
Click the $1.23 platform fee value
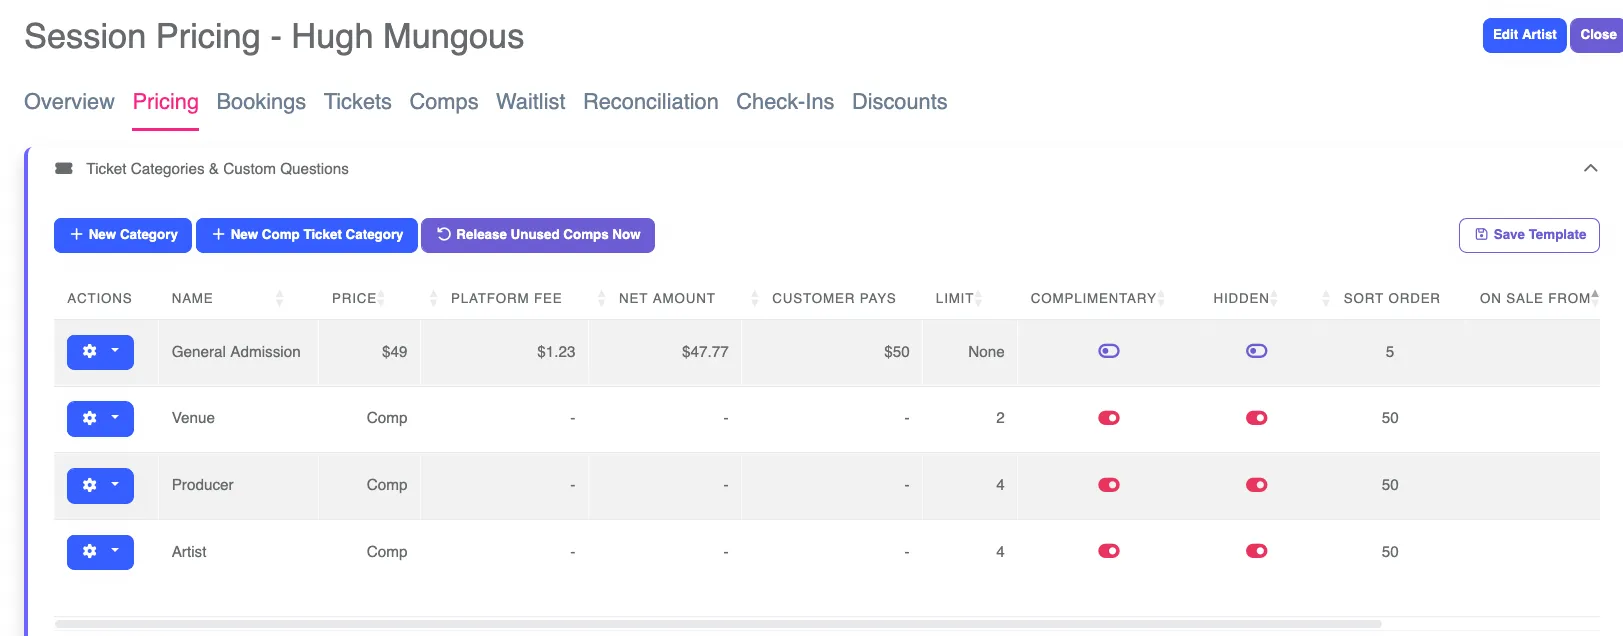tap(556, 352)
